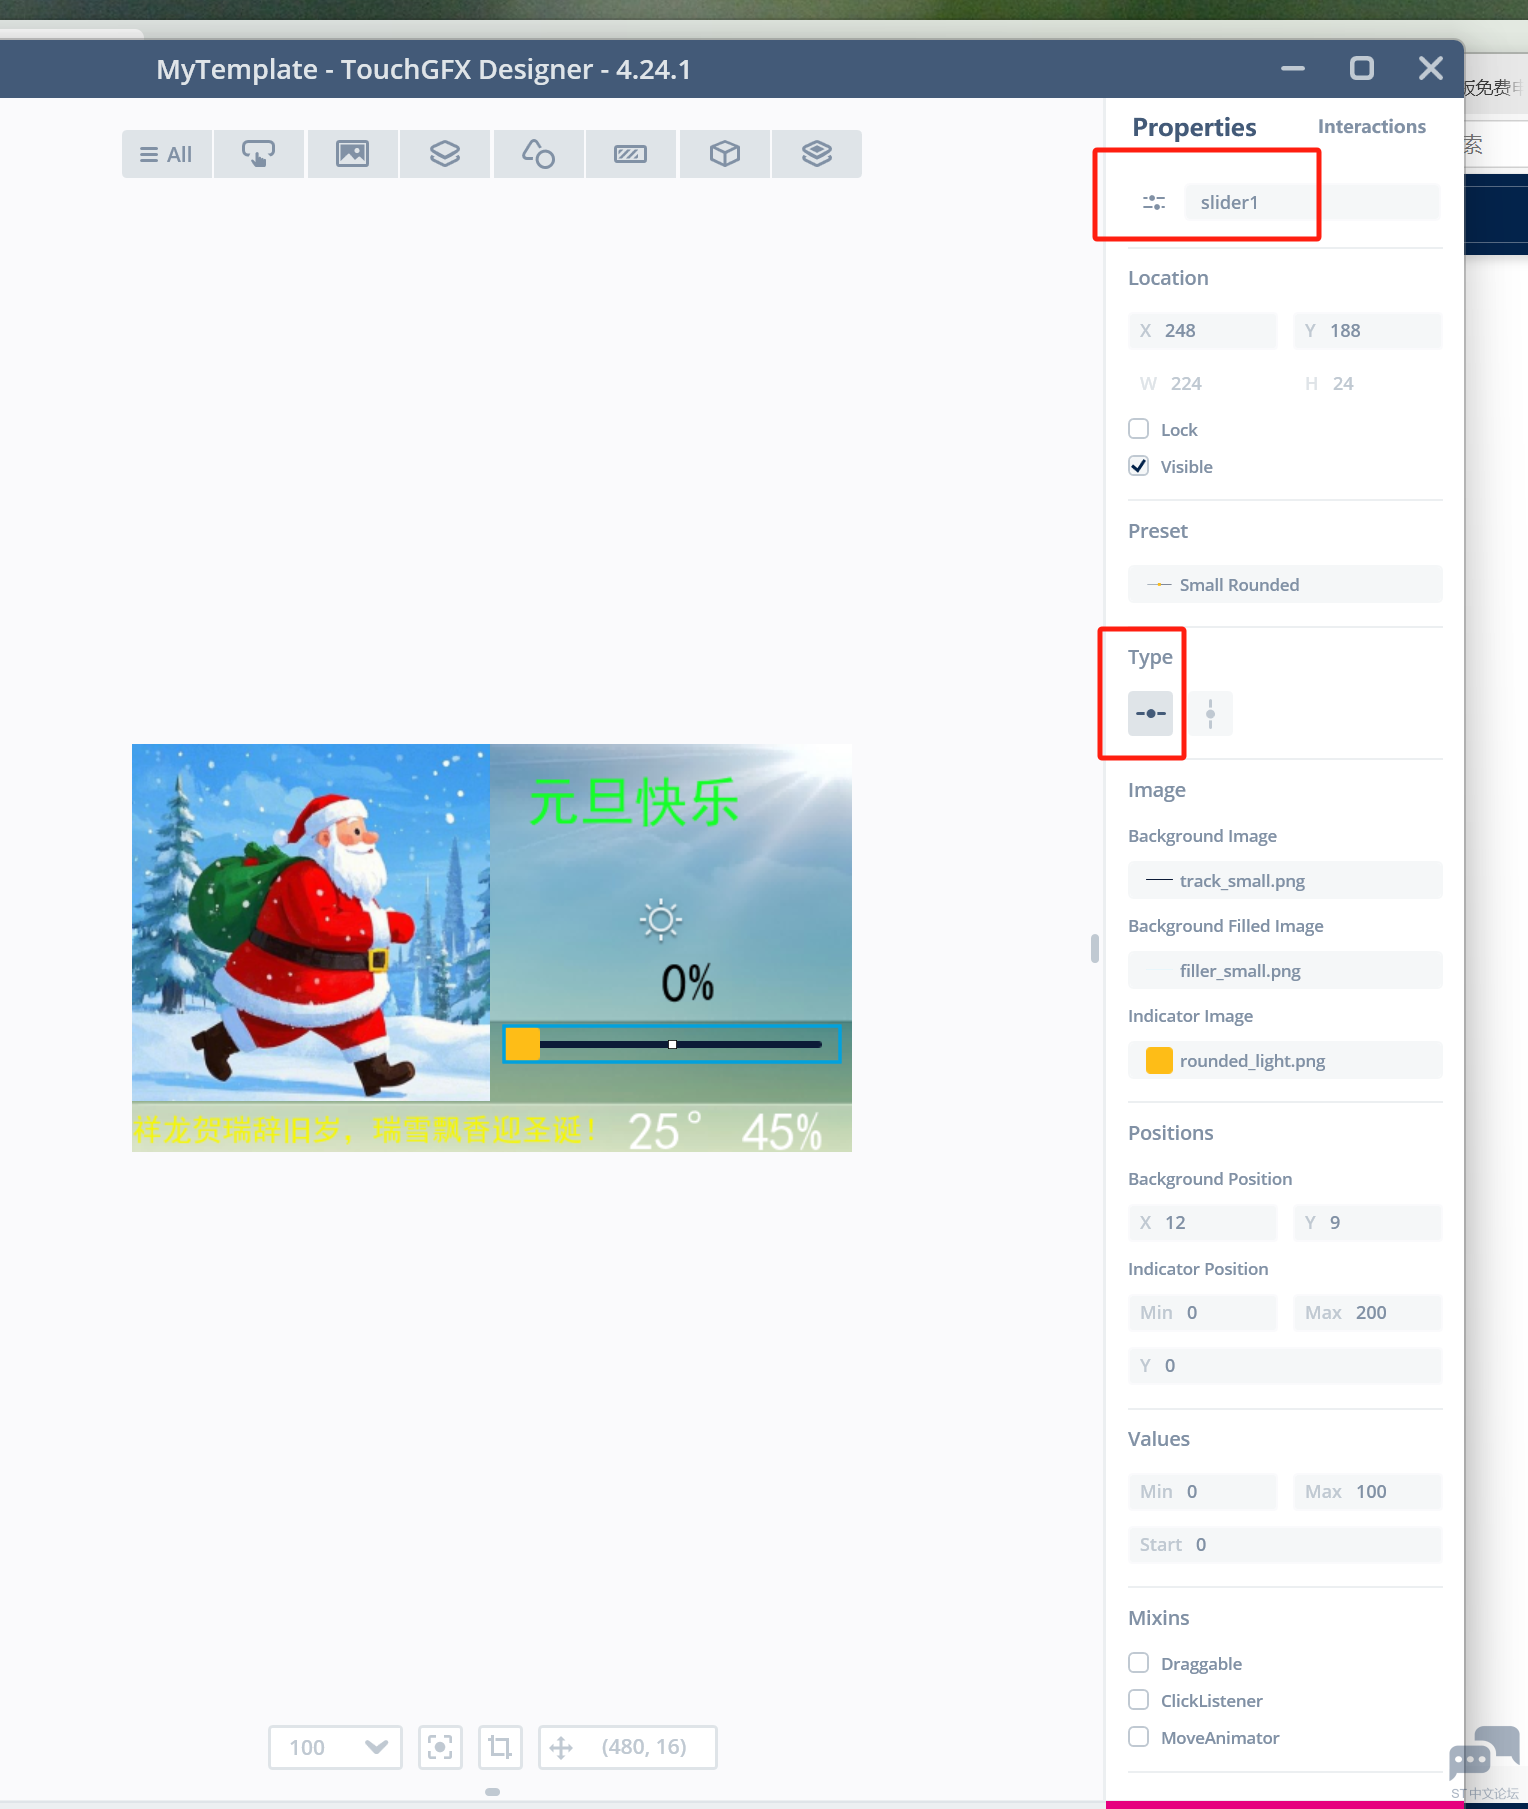Screen dimensions: 1528x1809
Task: Close the TouchGFX Designer window
Action: [x=1431, y=68]
